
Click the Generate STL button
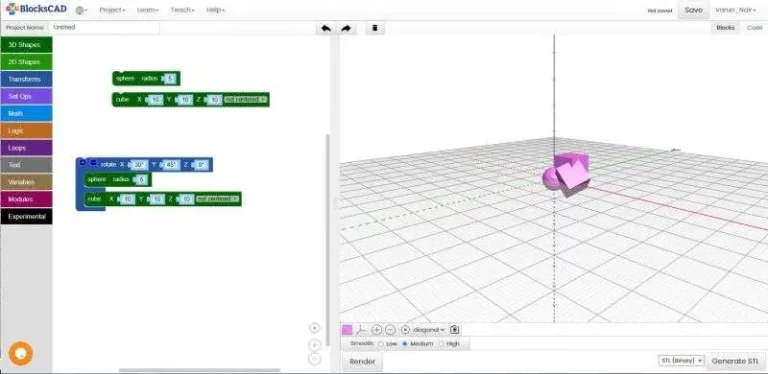(735, 361)
